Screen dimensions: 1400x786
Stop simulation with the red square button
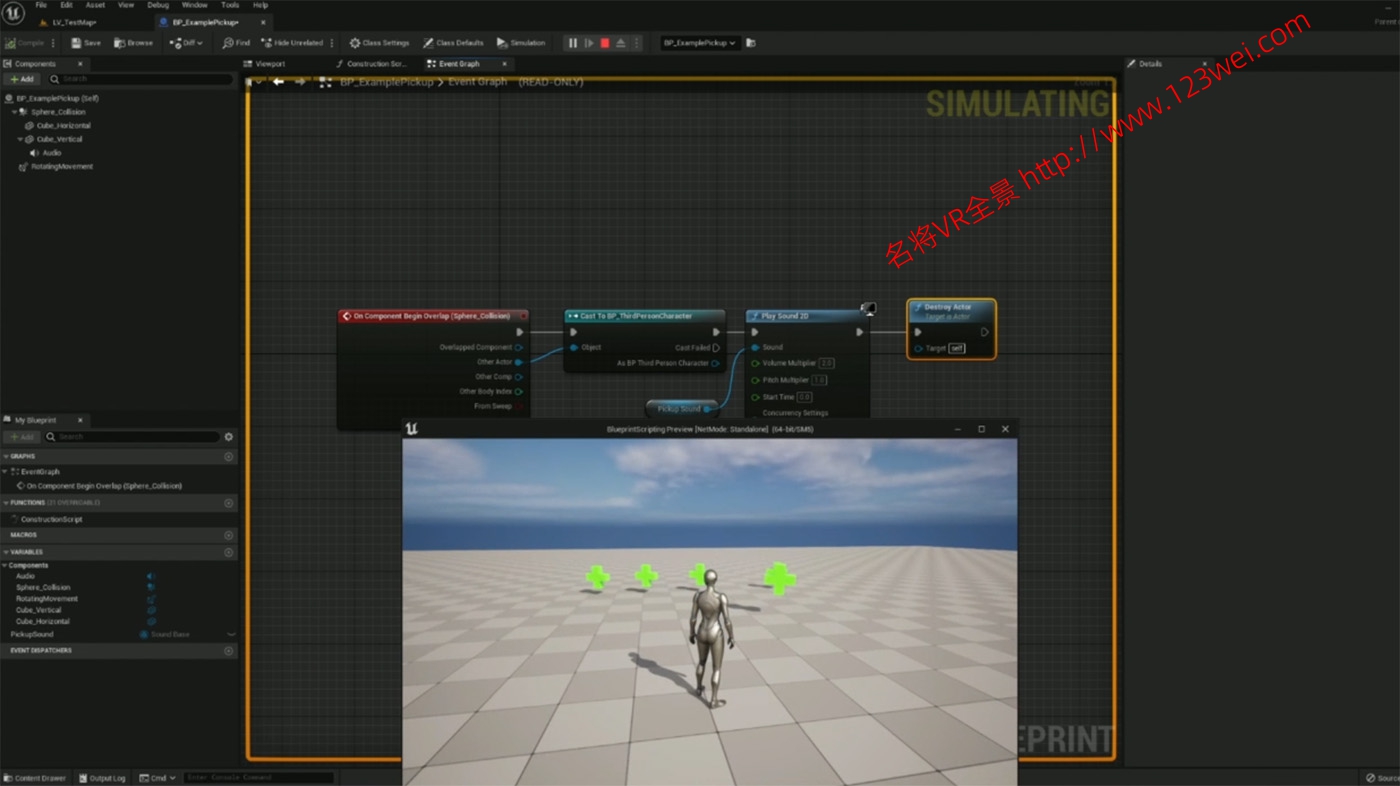(605, 43)
